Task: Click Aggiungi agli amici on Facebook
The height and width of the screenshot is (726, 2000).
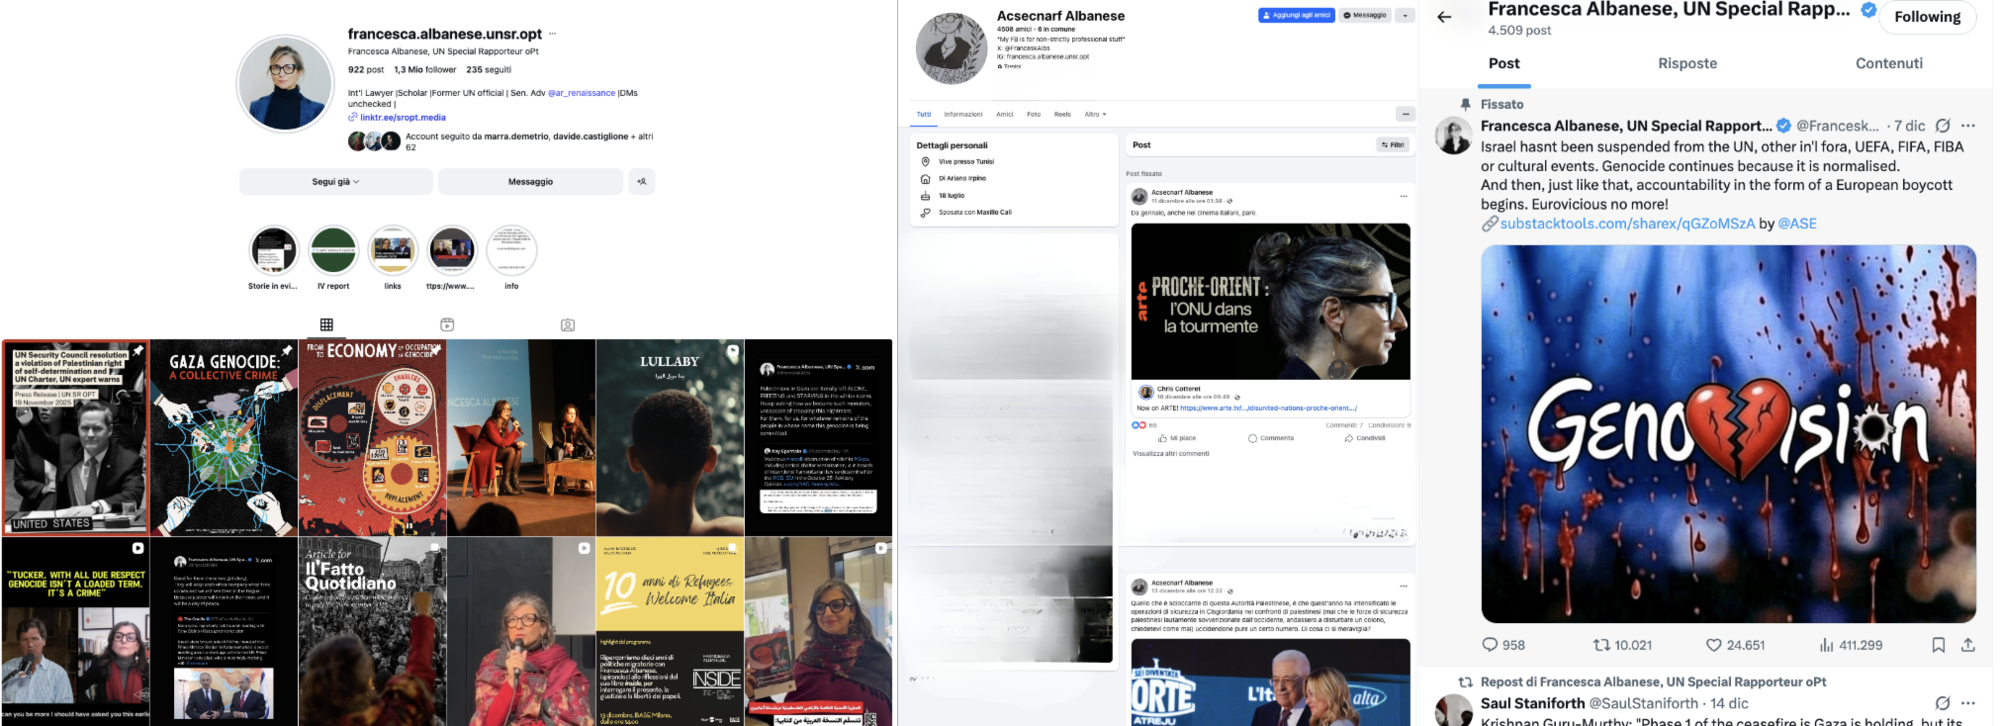Action: click(x=1296, y=15)
